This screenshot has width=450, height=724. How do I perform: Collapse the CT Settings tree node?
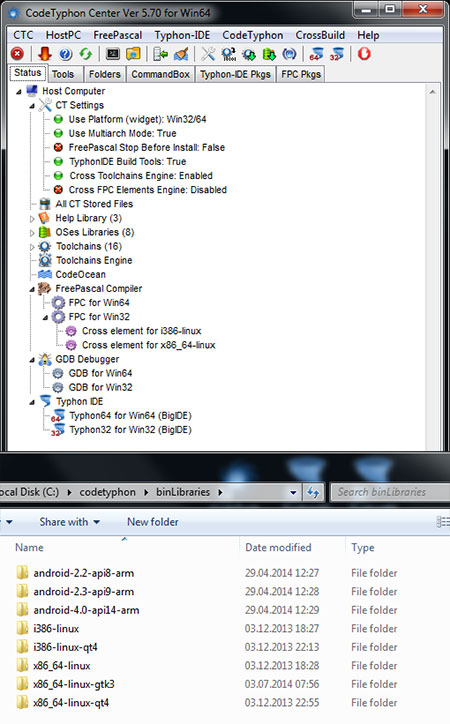click(x=32, y=106)
